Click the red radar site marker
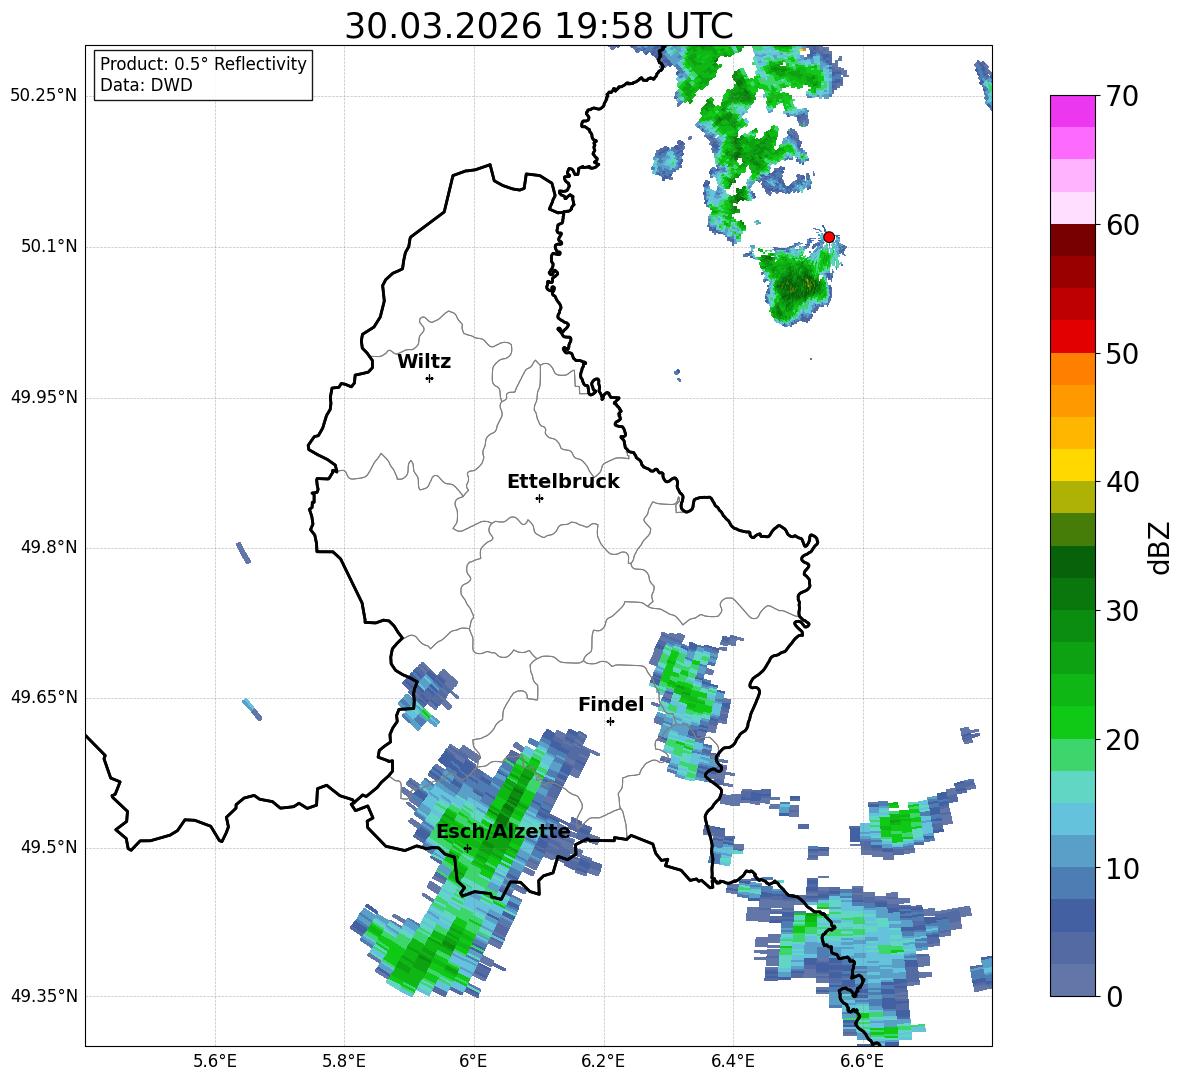This screenshot has width=1184, height=1081. [828, 237]
